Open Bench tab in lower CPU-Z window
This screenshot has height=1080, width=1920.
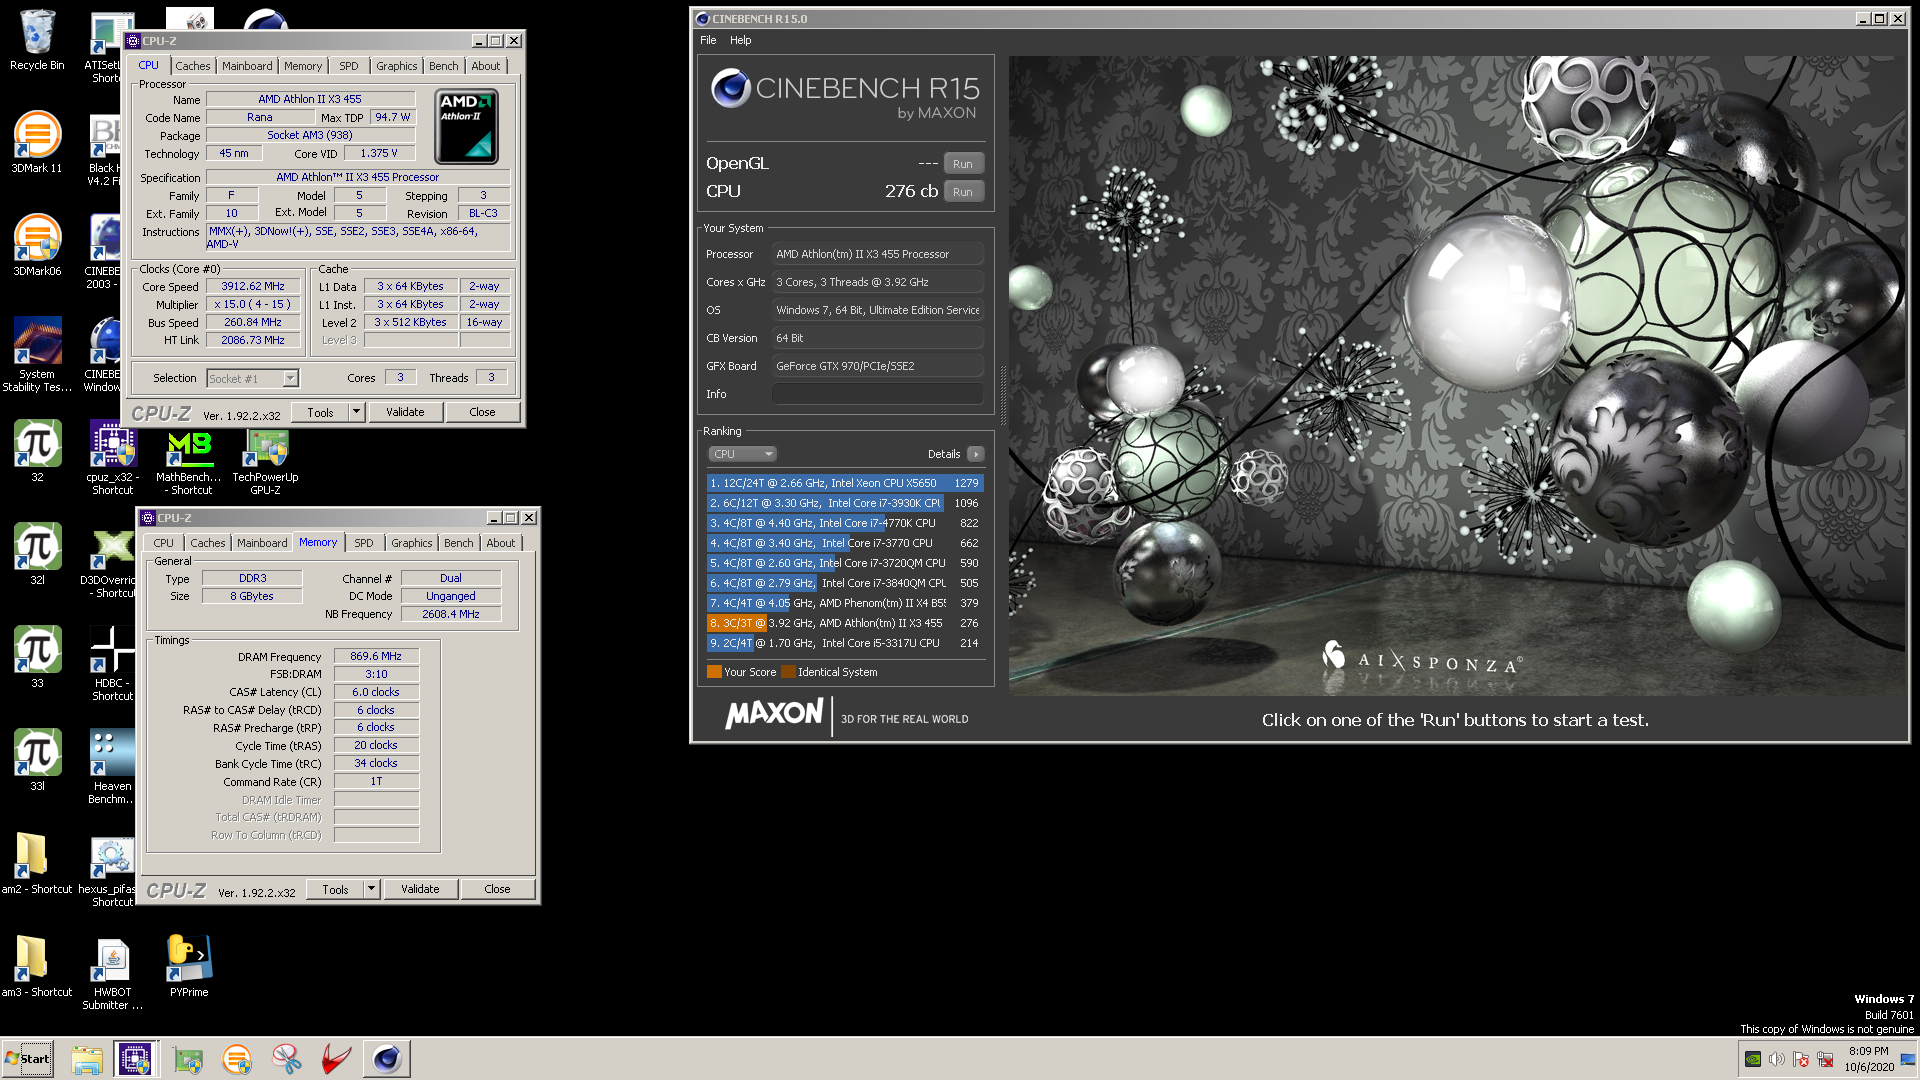[459, 543]
